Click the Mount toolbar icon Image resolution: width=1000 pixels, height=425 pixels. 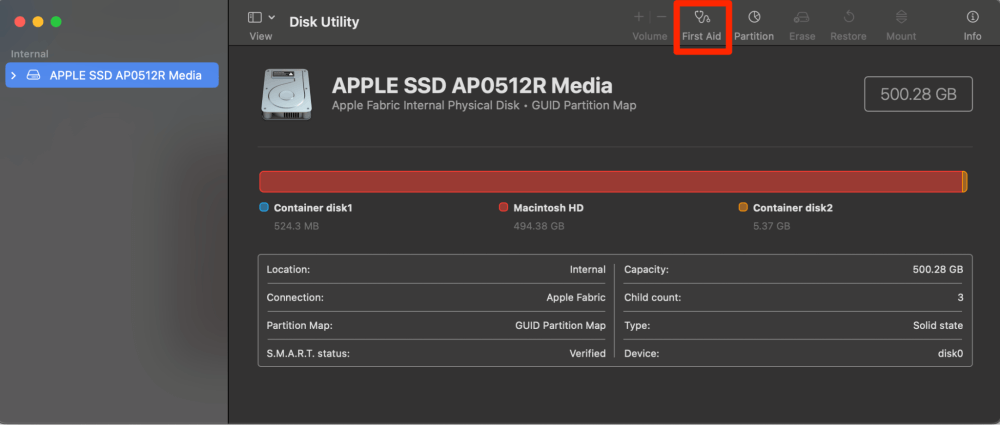900,25
